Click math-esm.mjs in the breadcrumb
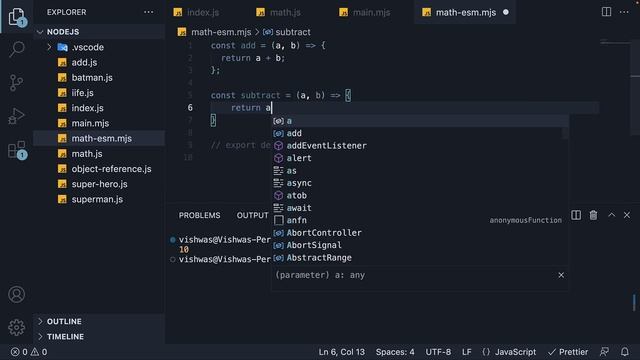This screenshot has width=640, height=360. point(221,32)
